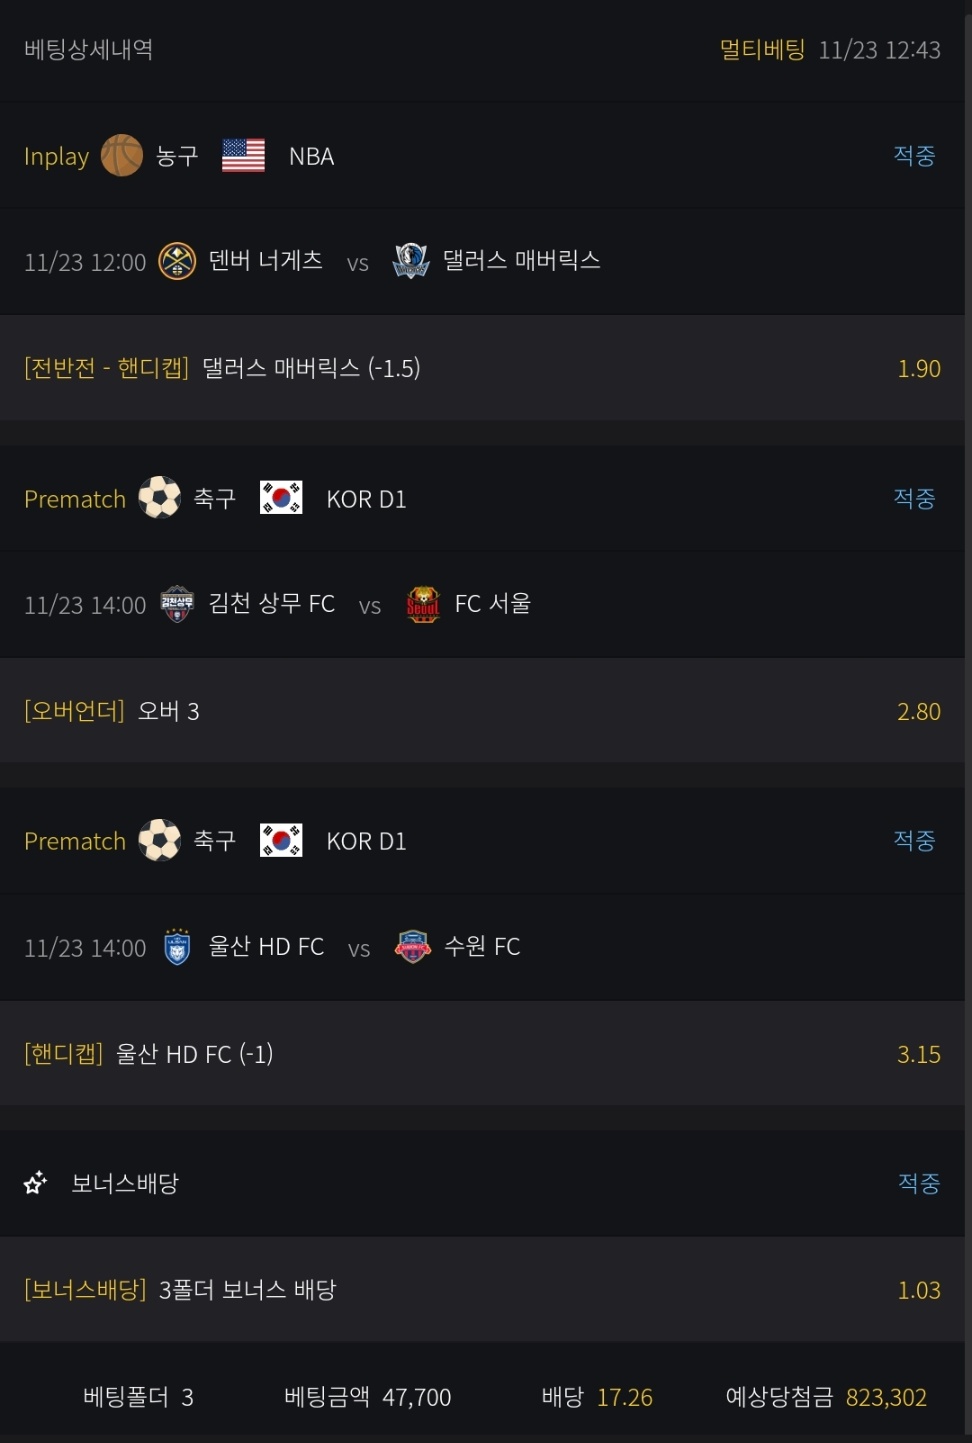Viewport: 972px width, 1443px height.
Task: Click the bonus odds star icon
Action: [x=35, y=1183]
